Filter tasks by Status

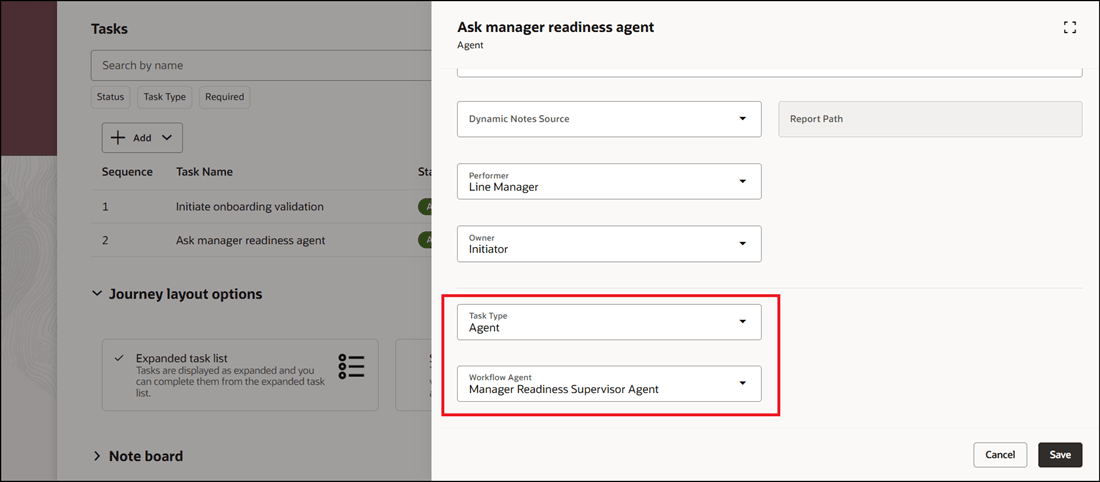coord(111,97)
